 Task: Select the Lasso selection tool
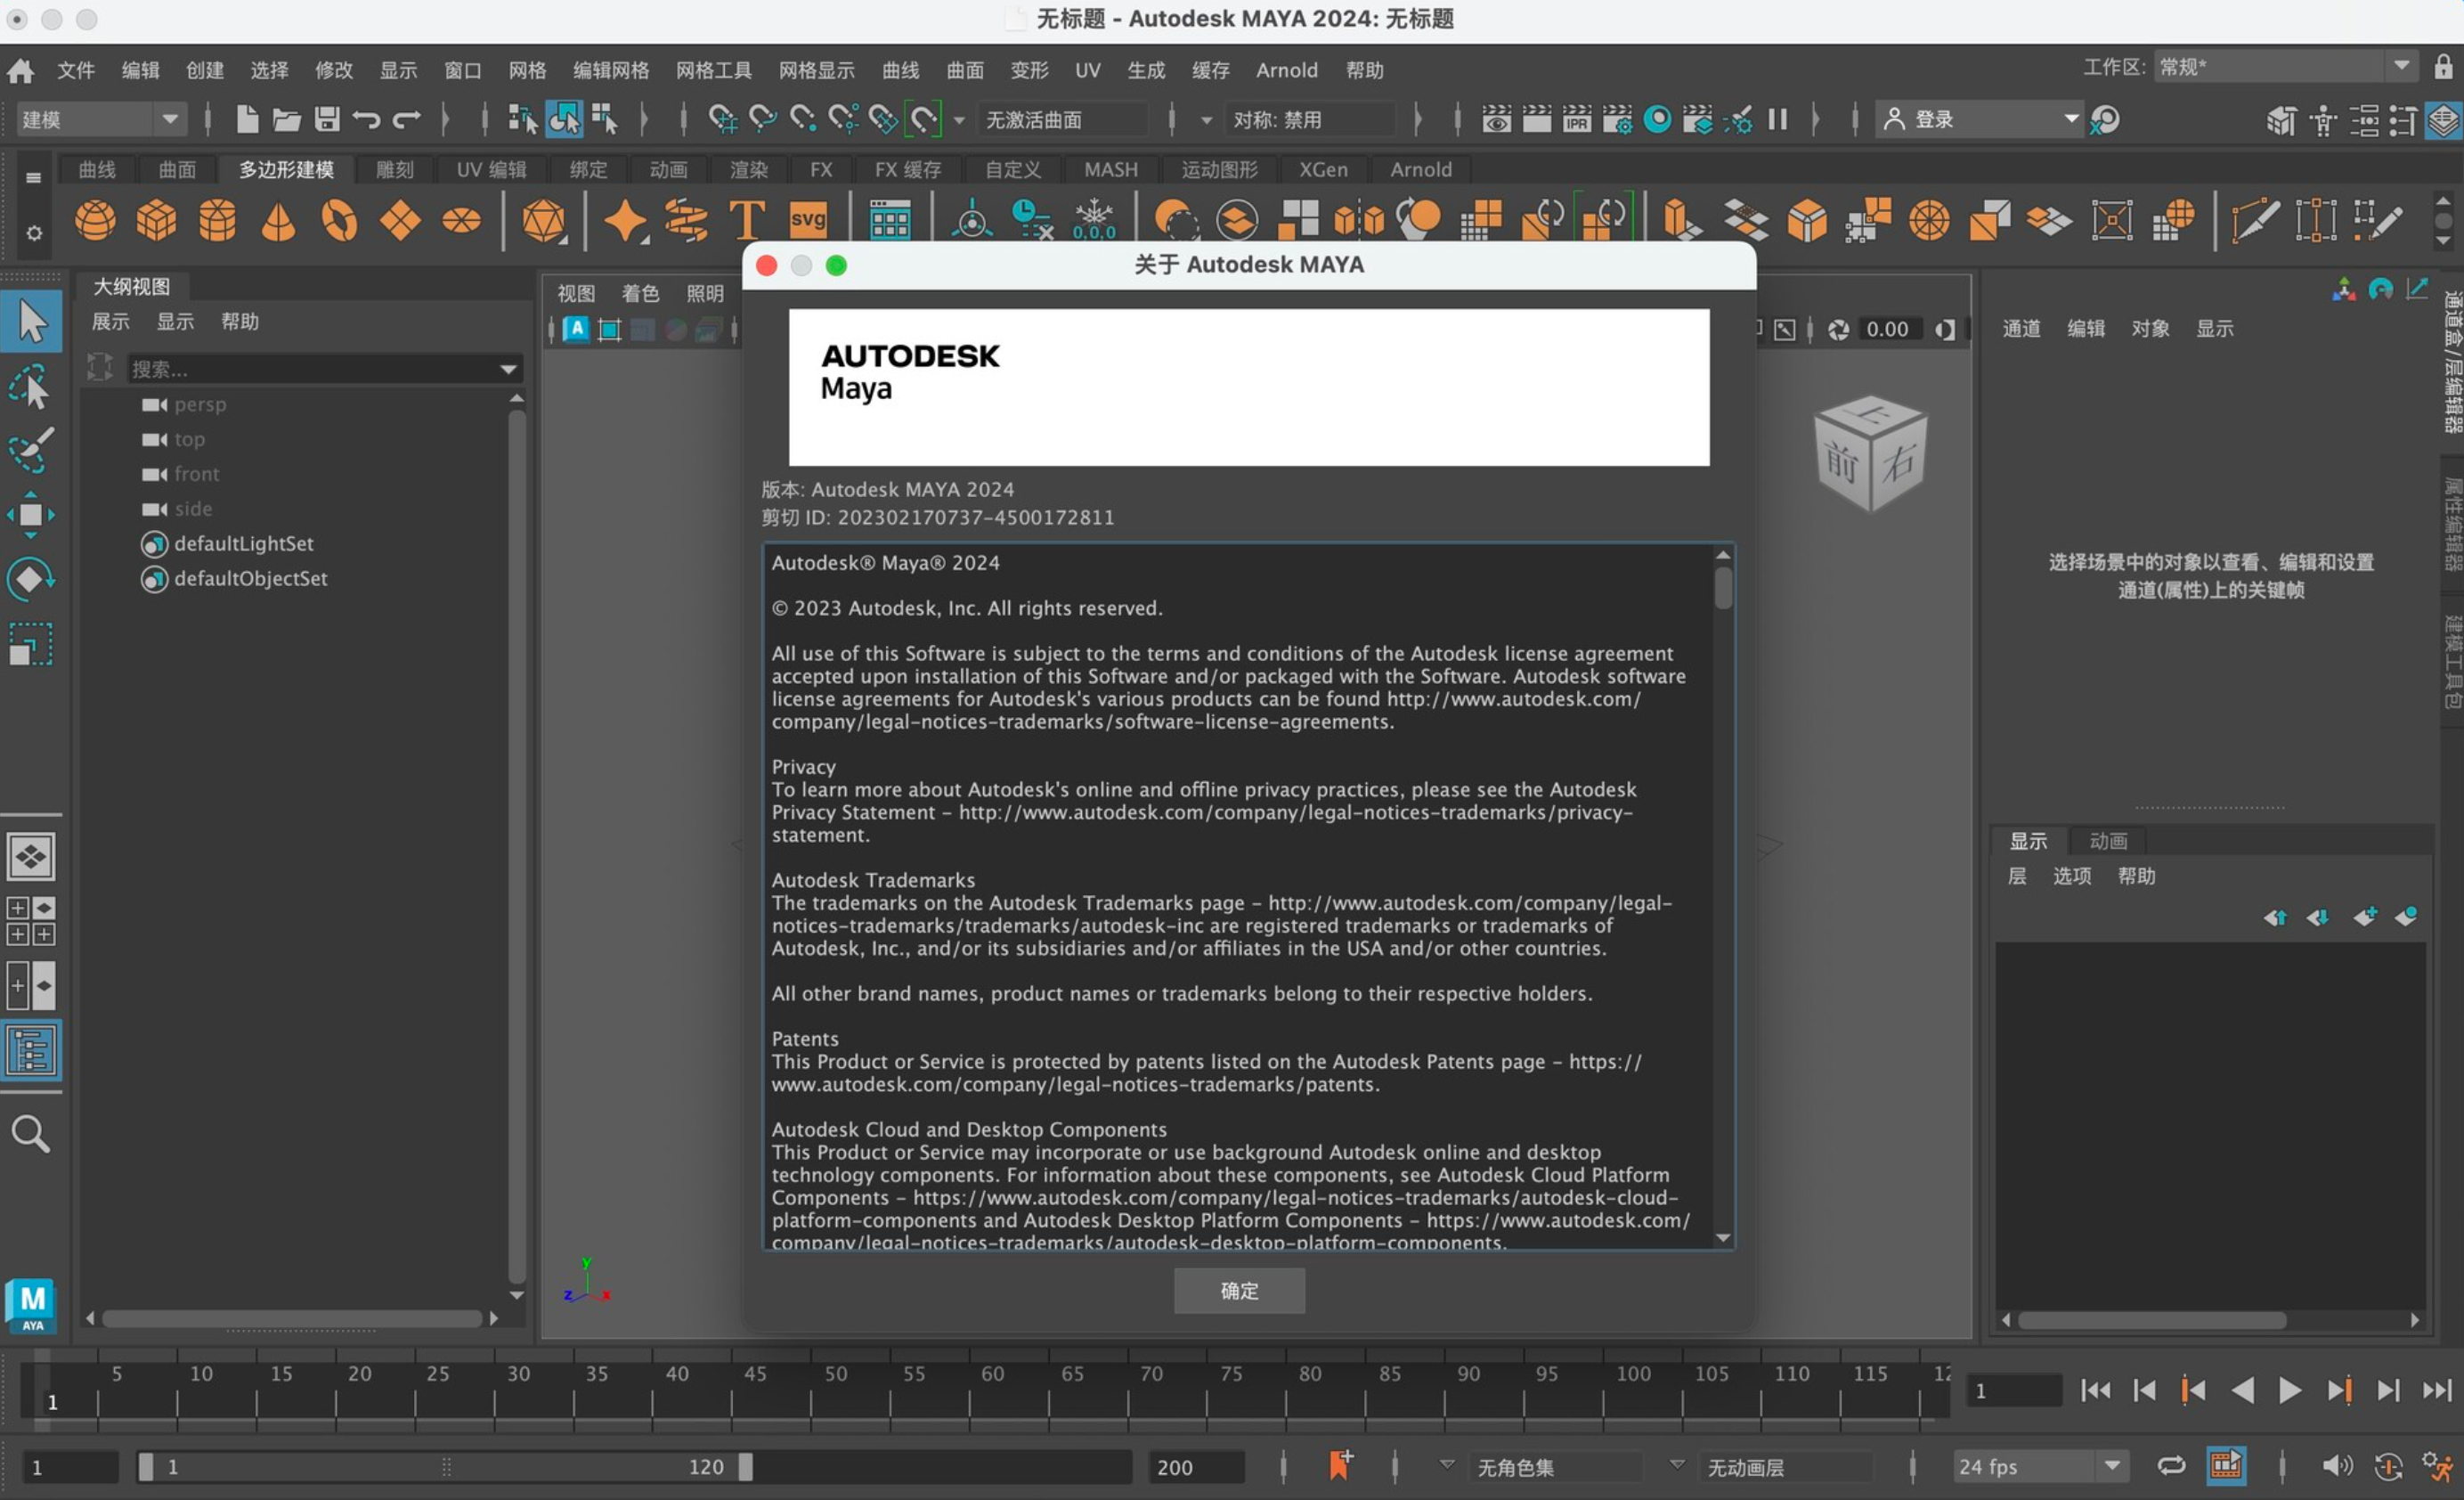[31, 386]
